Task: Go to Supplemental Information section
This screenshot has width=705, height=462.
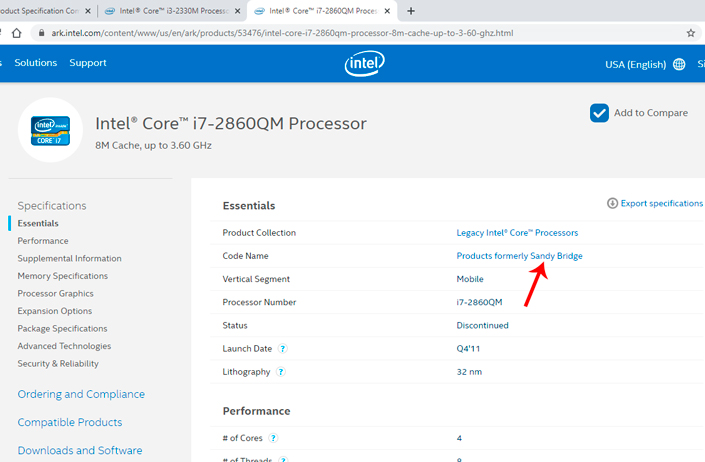Action: click(69, 258)
